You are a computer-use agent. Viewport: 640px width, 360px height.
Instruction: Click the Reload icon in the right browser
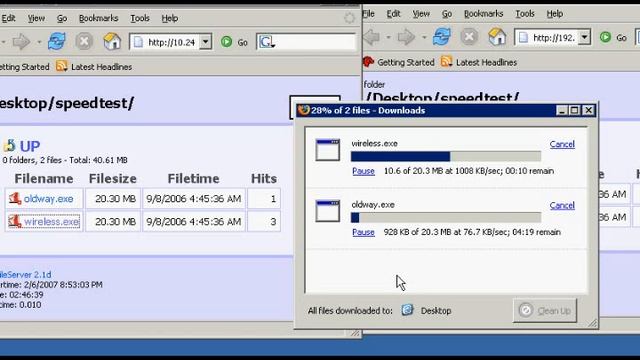tap(442, 37)
